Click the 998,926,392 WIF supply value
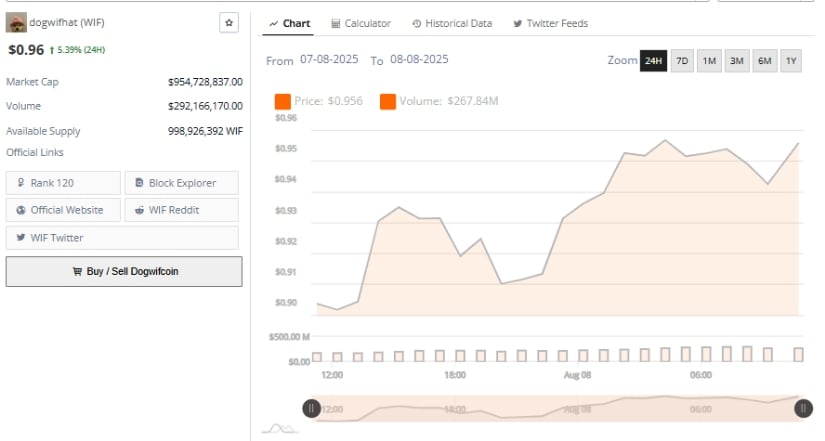This screenshot has height=441, width=825. pos(205,131)
